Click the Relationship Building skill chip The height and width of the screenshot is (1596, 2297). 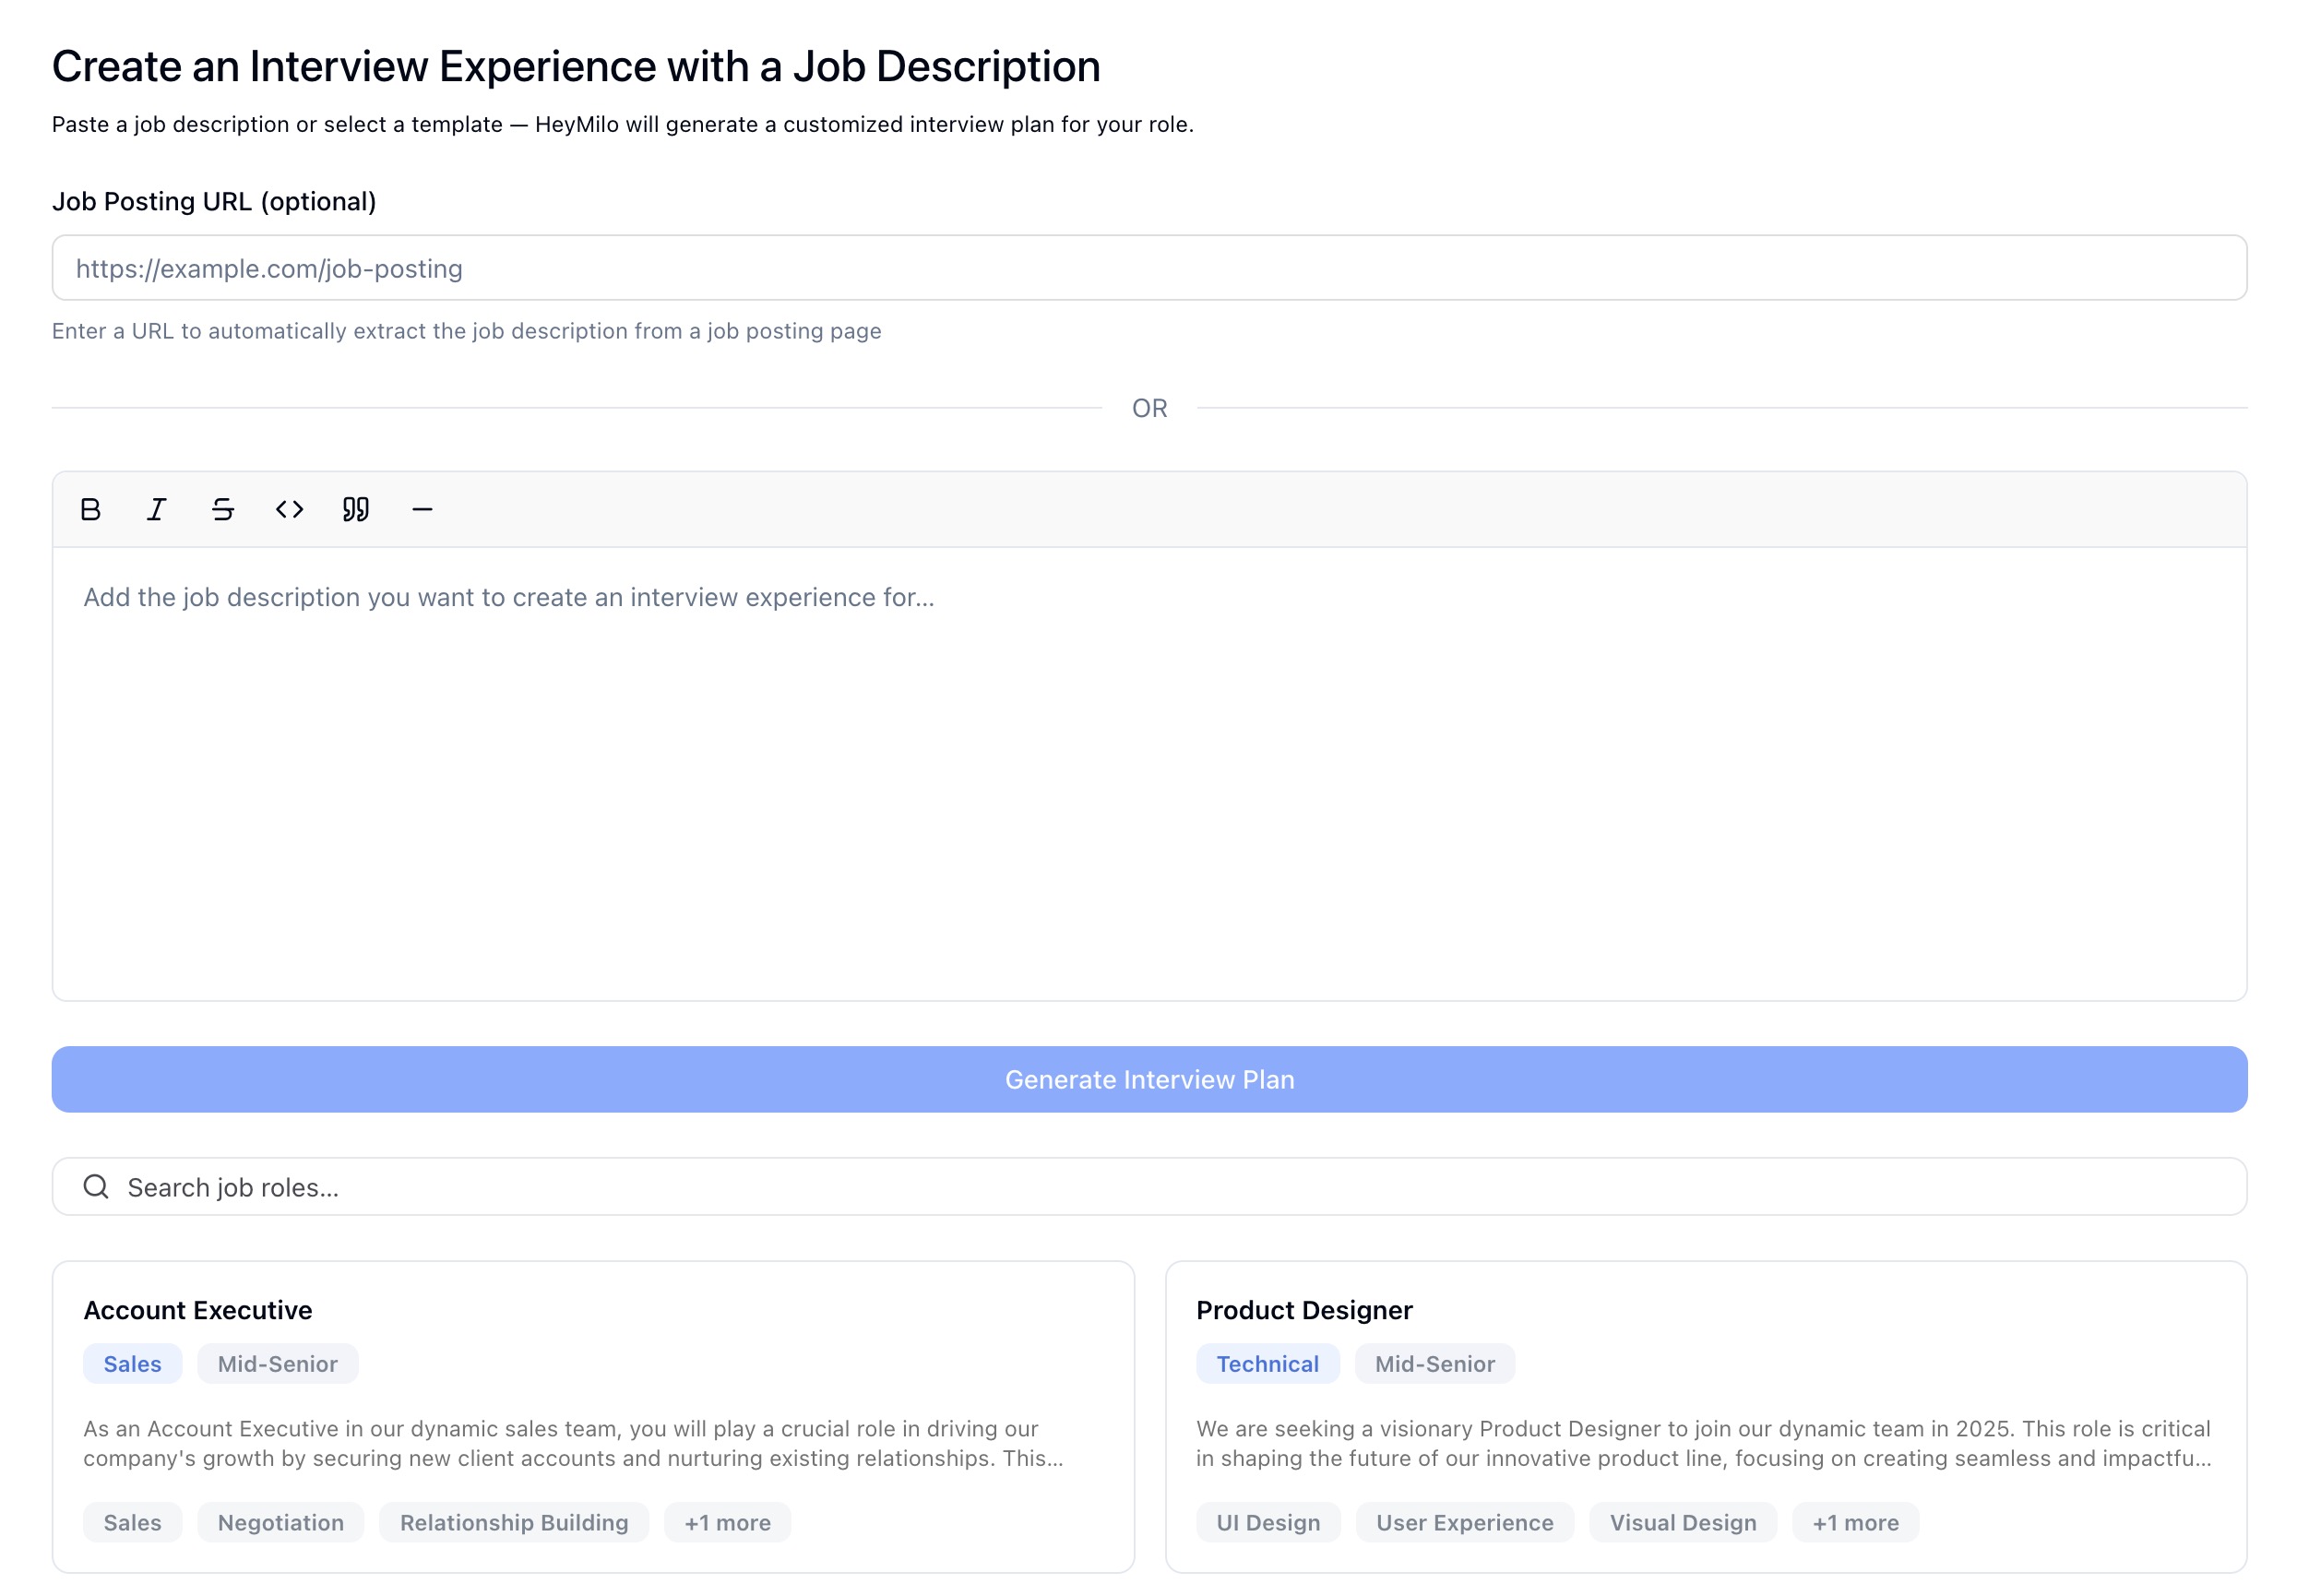point(513,1522)
